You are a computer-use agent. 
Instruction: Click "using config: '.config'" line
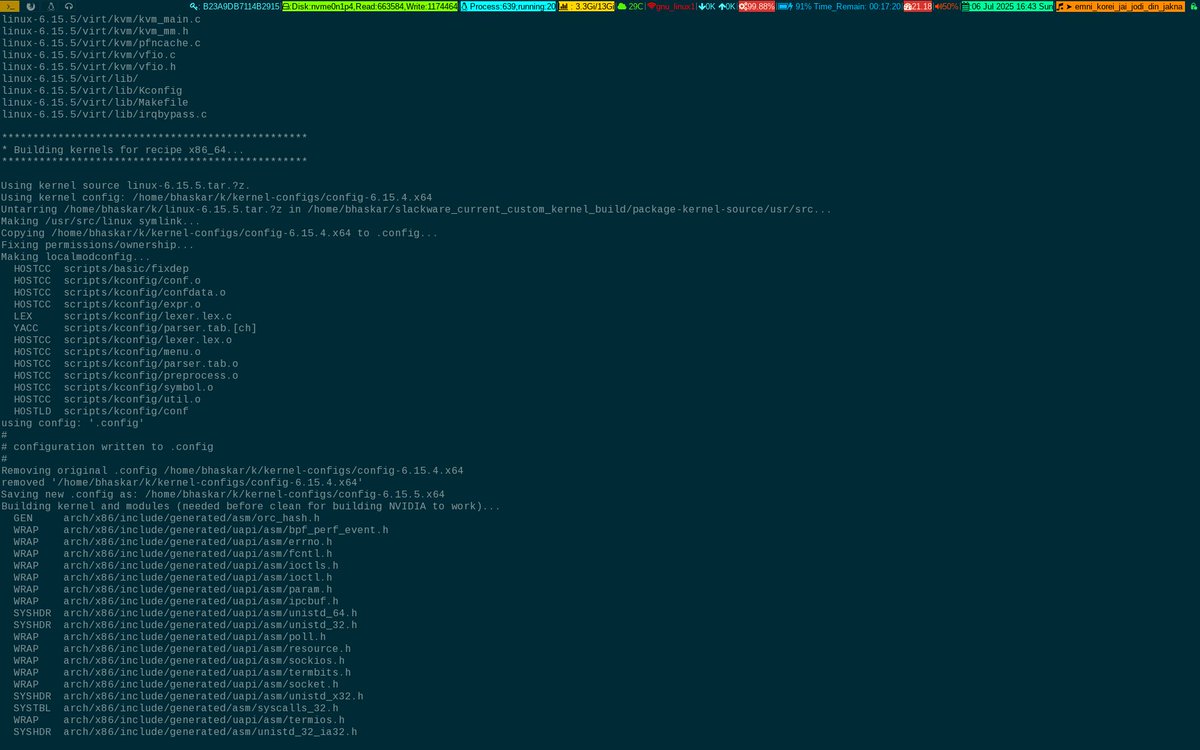tap(73, 423)
